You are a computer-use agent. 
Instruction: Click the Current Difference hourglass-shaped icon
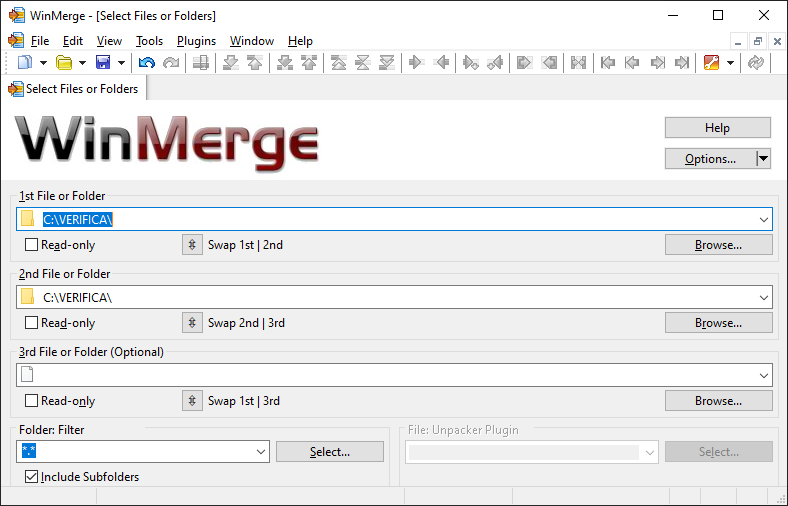pos(362,62)
